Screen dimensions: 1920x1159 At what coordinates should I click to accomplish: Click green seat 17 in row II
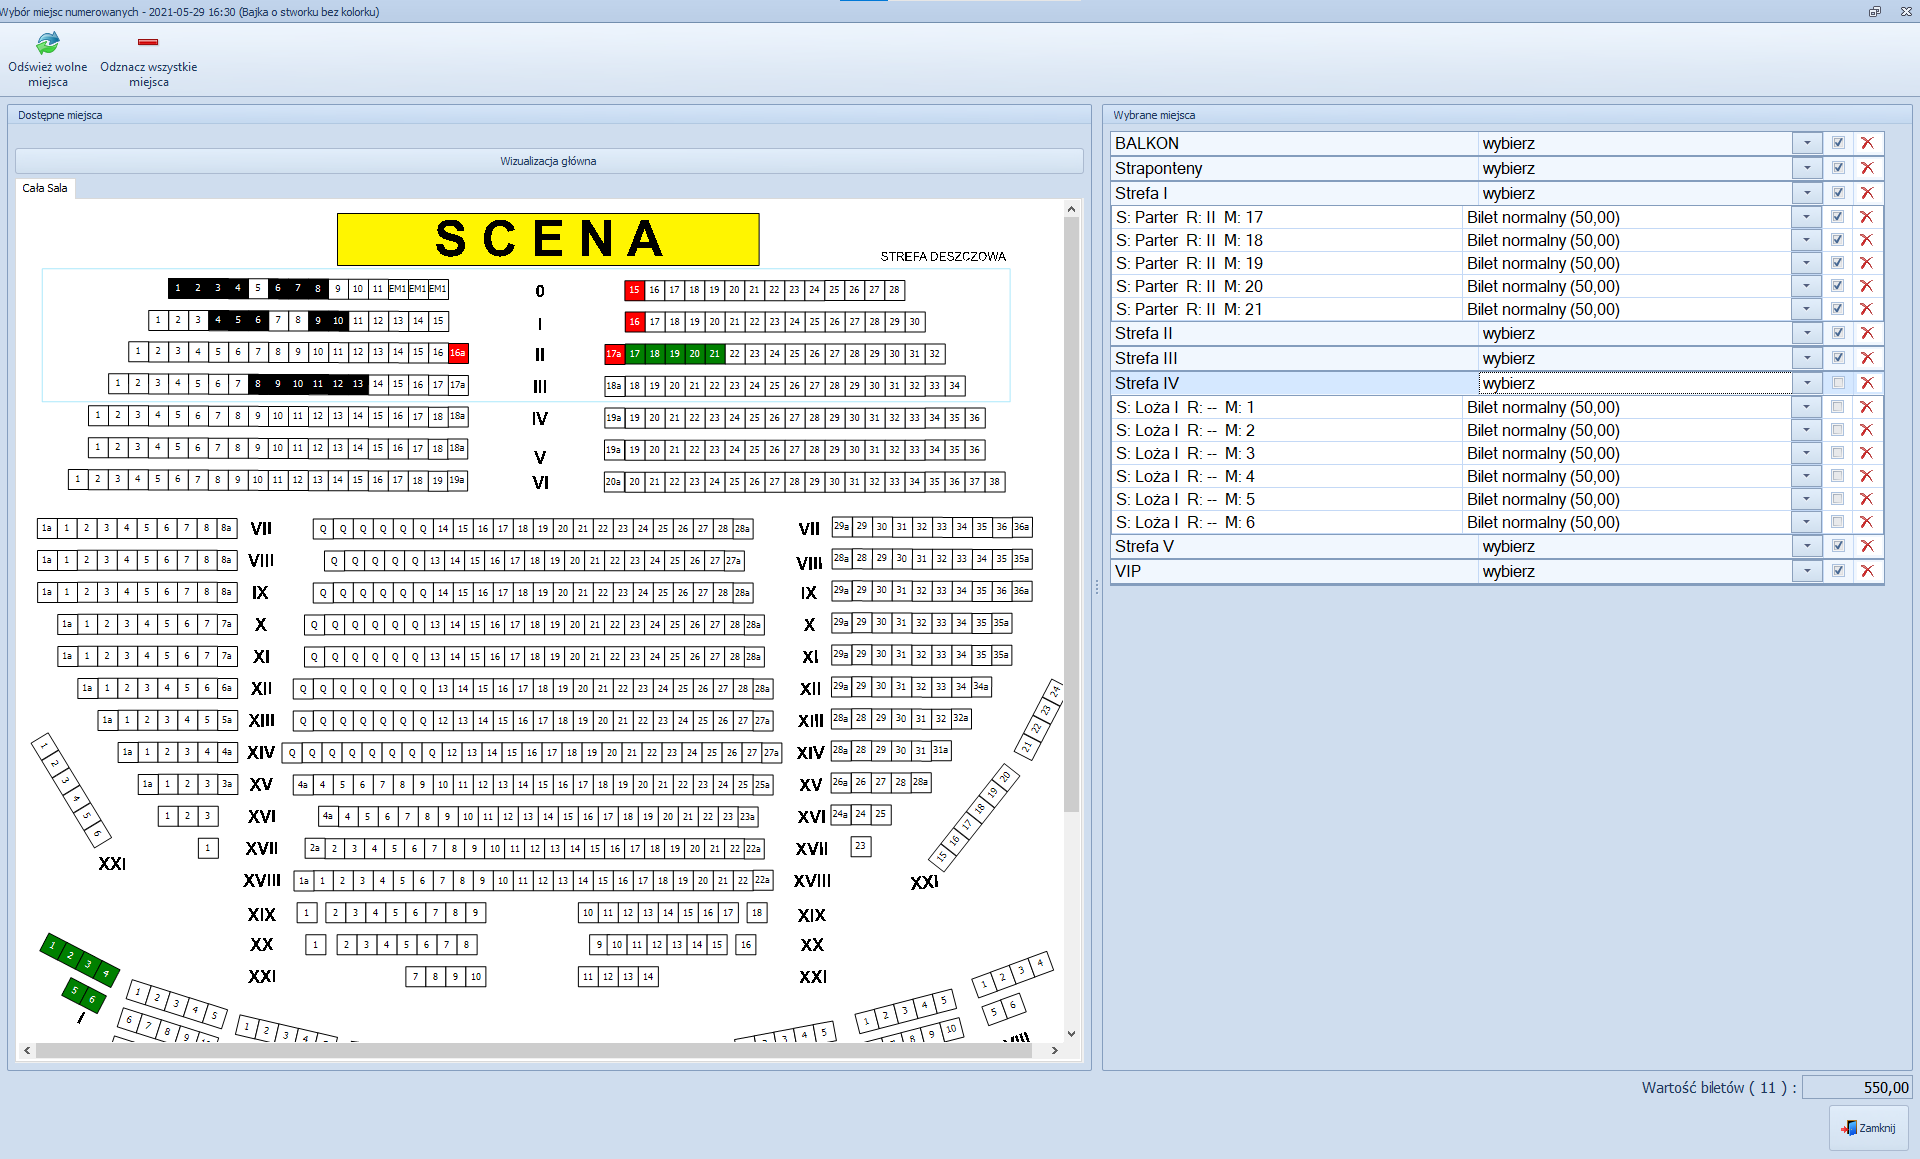point(634,354)
